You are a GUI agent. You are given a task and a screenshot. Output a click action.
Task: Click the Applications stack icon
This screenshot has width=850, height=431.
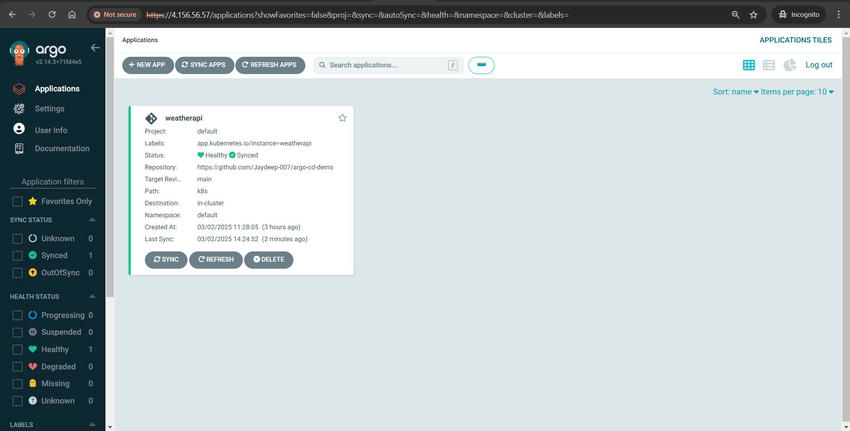[x=19, y=88]
